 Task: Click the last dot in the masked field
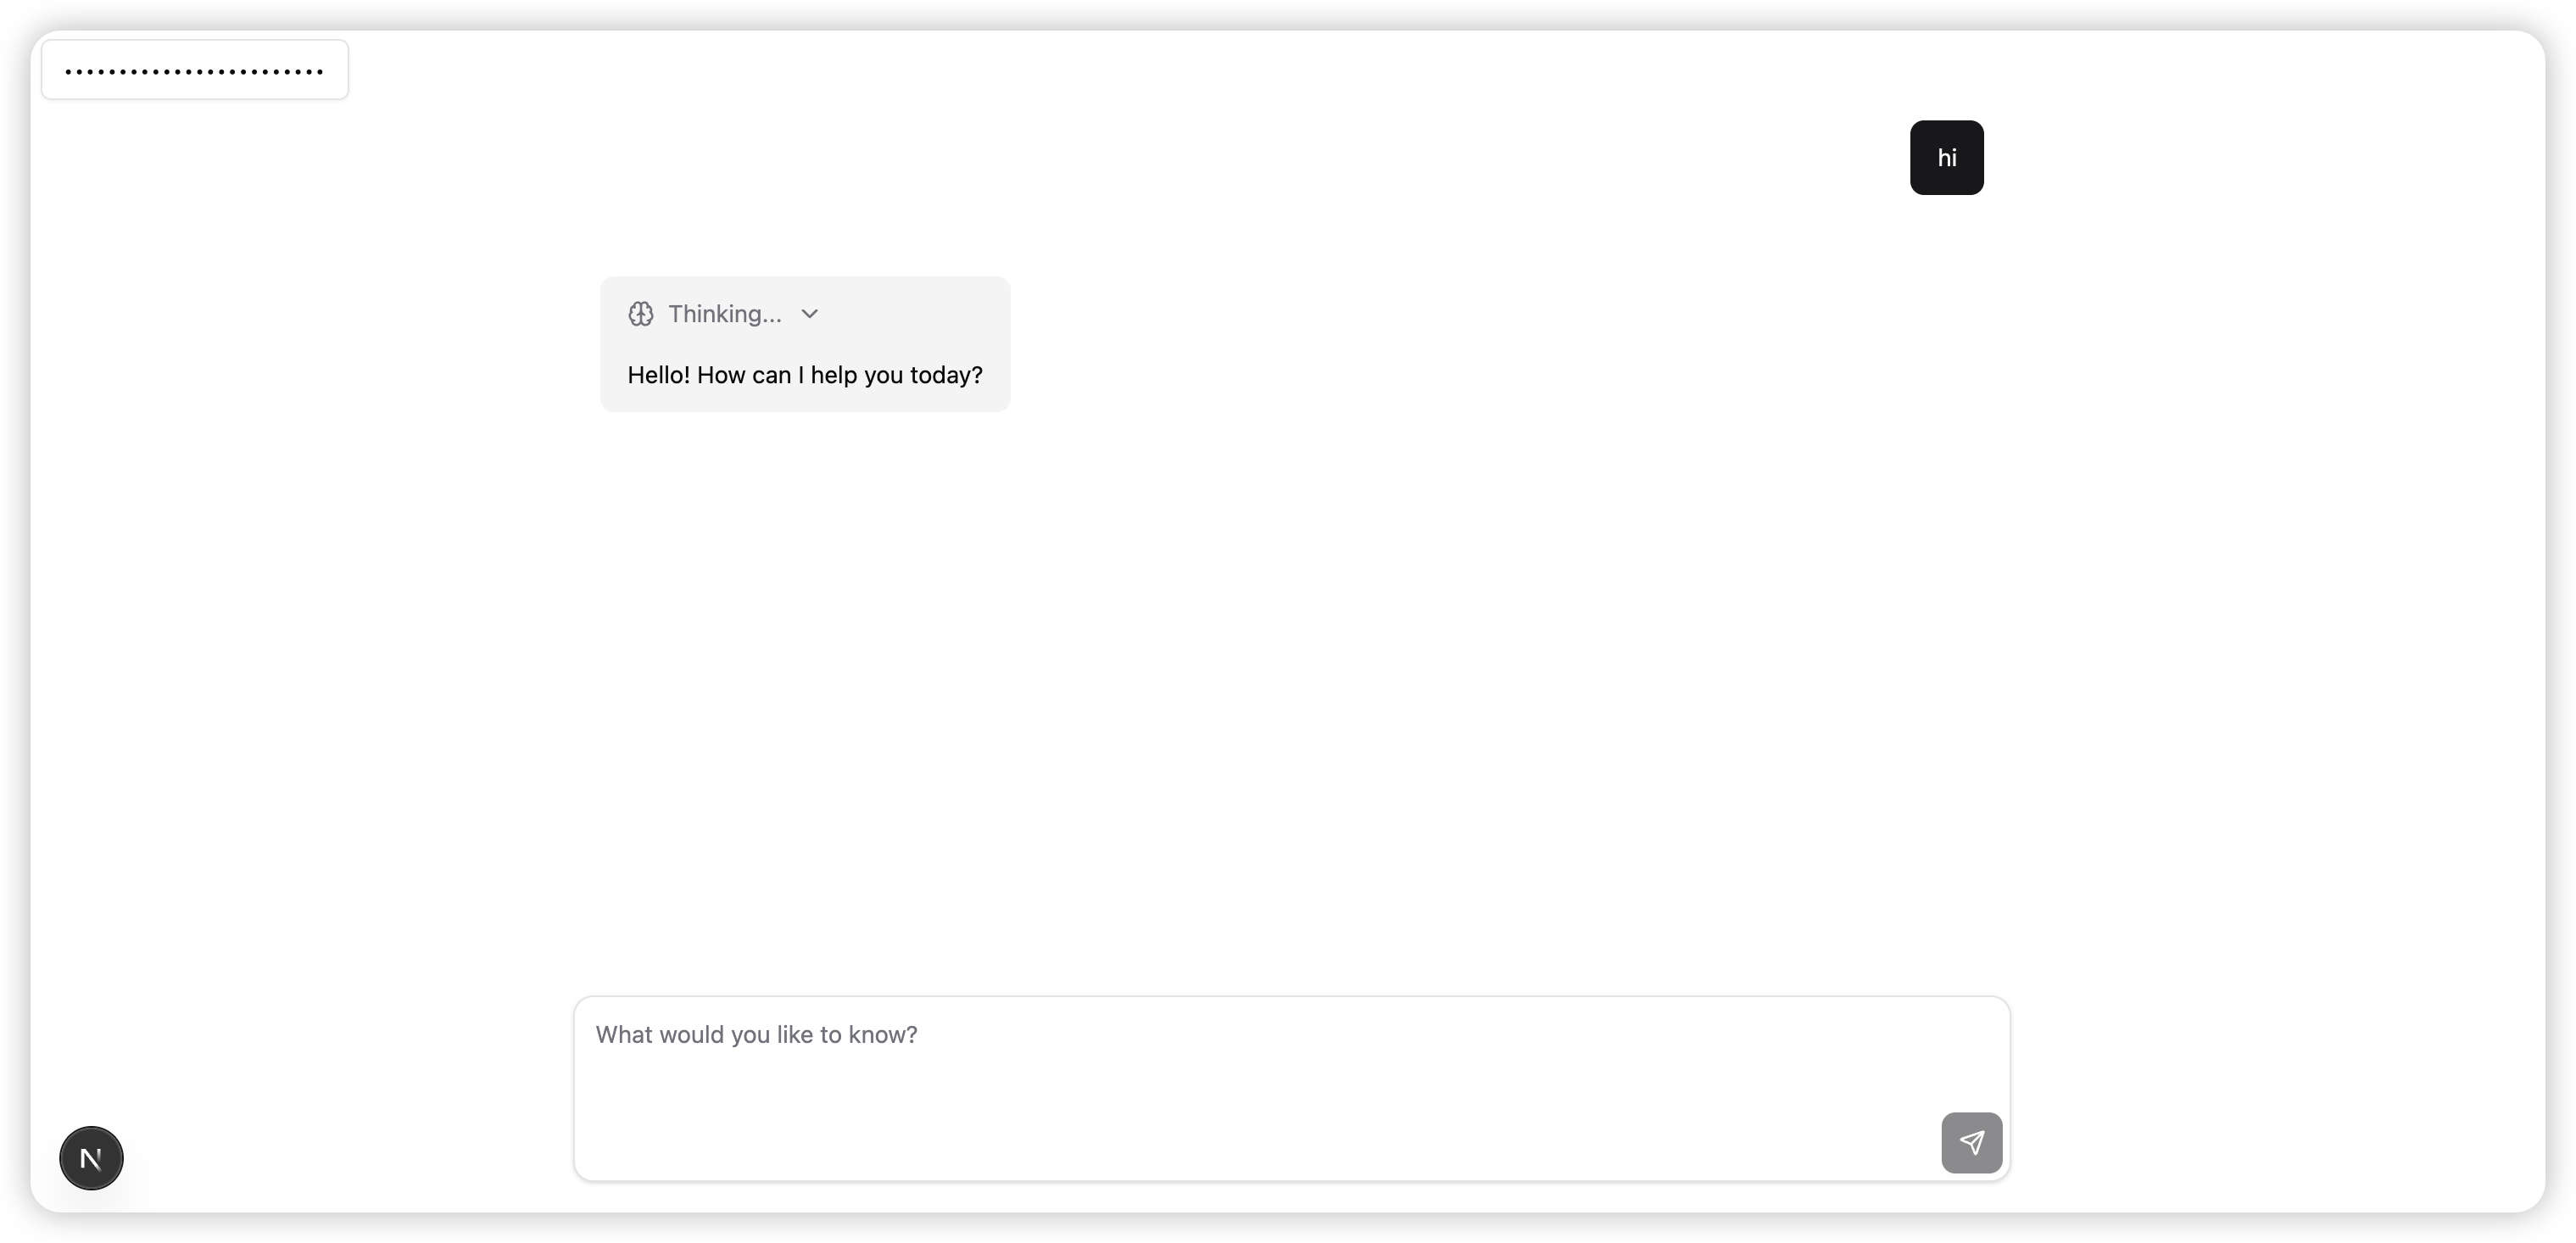click(x=320, y=72)
